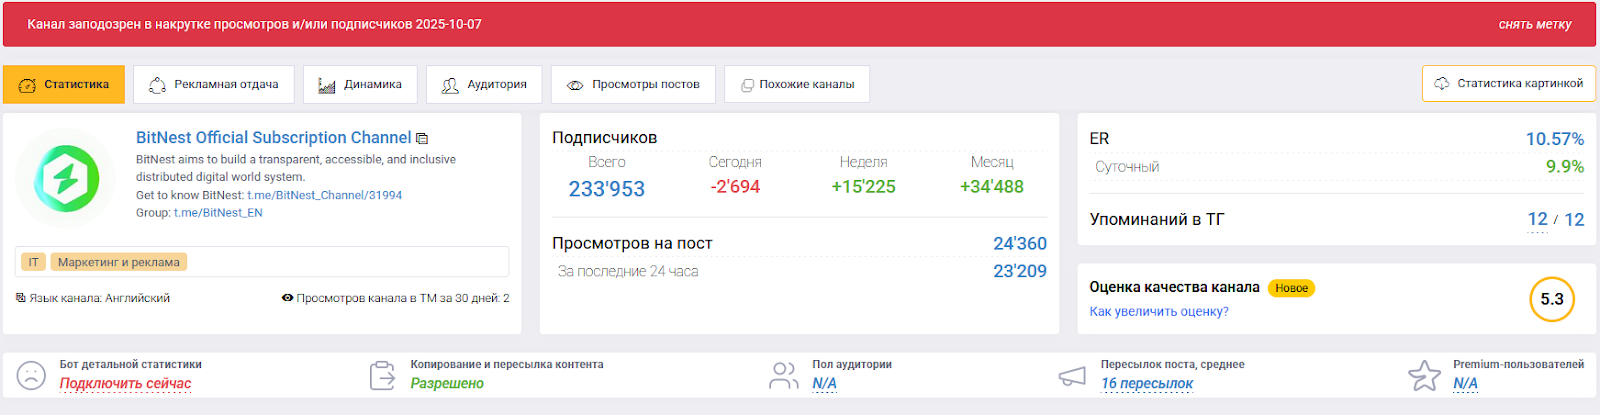Click the Оценка качества канала heading

(1174, 287)
